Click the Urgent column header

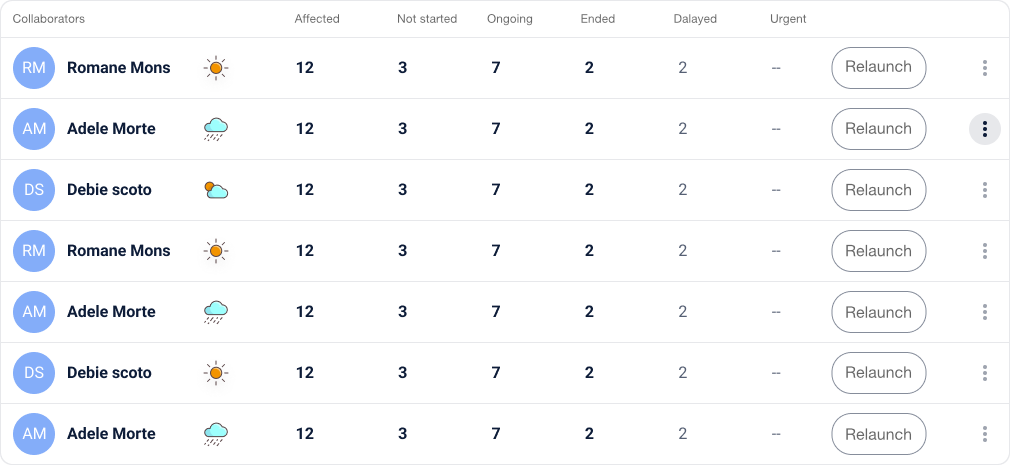pyautogui.click(x=788, y=19)
